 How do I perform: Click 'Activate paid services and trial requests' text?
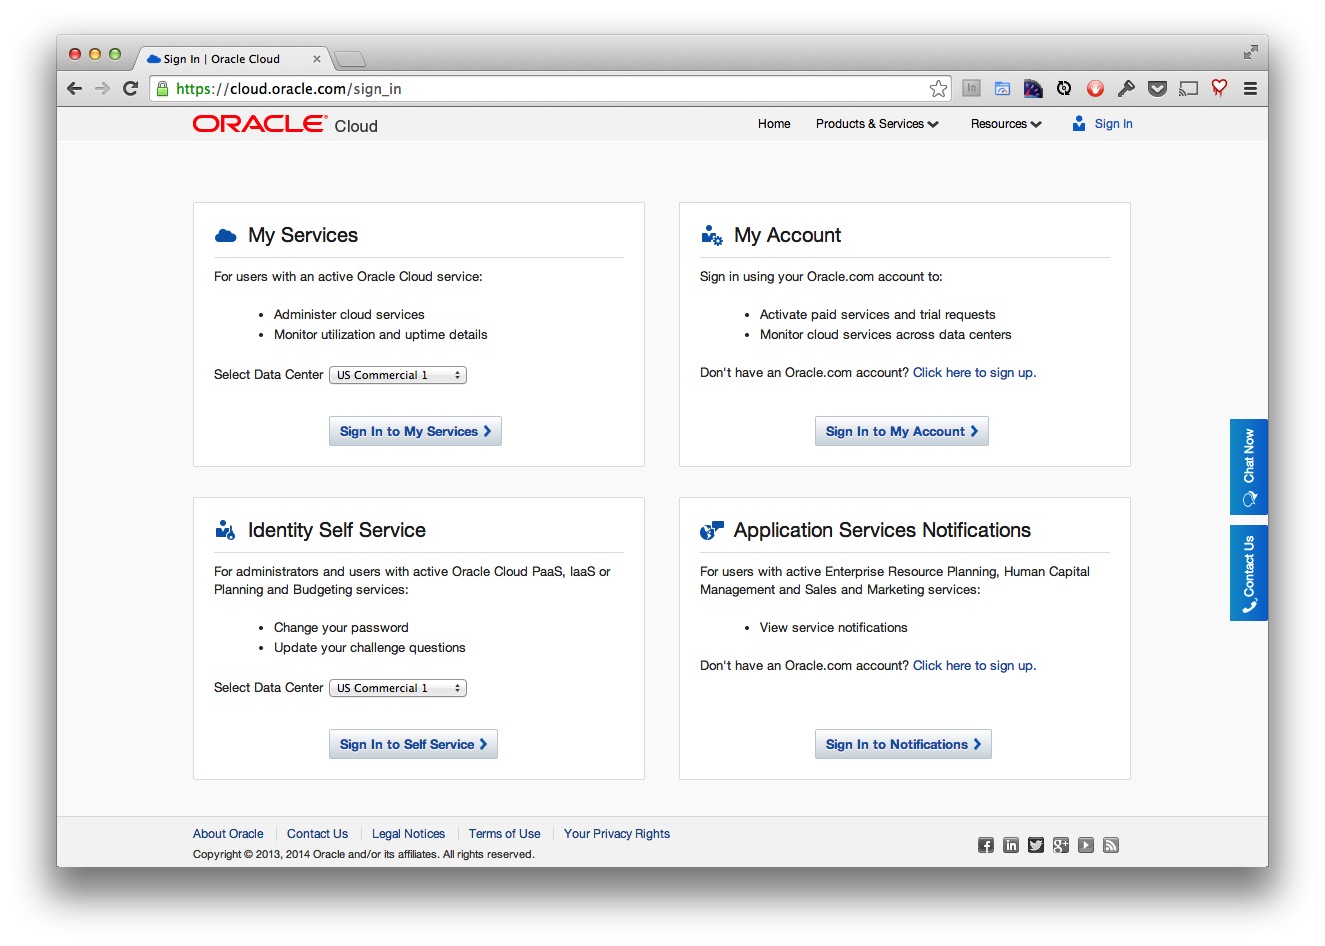878,315
